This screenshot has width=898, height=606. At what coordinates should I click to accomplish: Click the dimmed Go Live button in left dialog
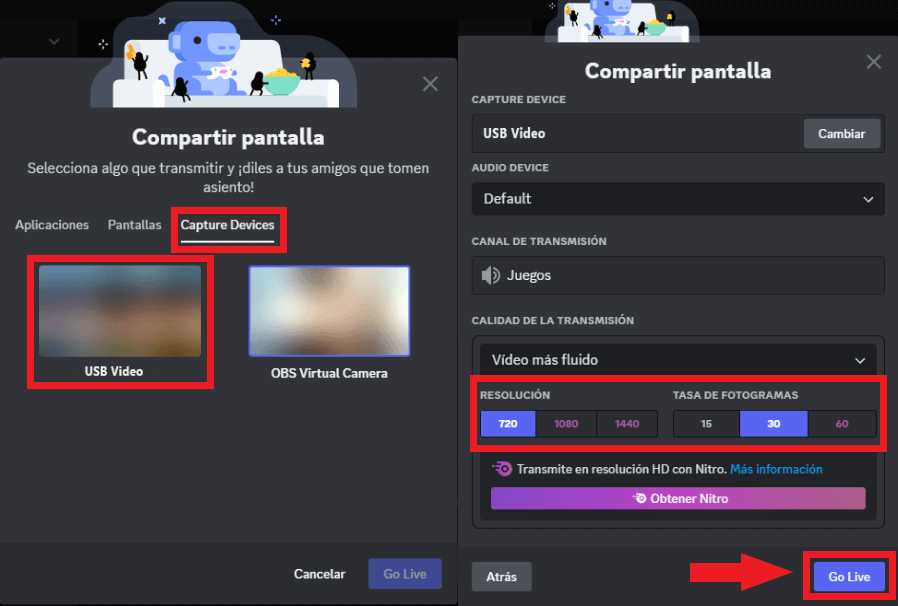pyautogui.click(x=405, y=574)
